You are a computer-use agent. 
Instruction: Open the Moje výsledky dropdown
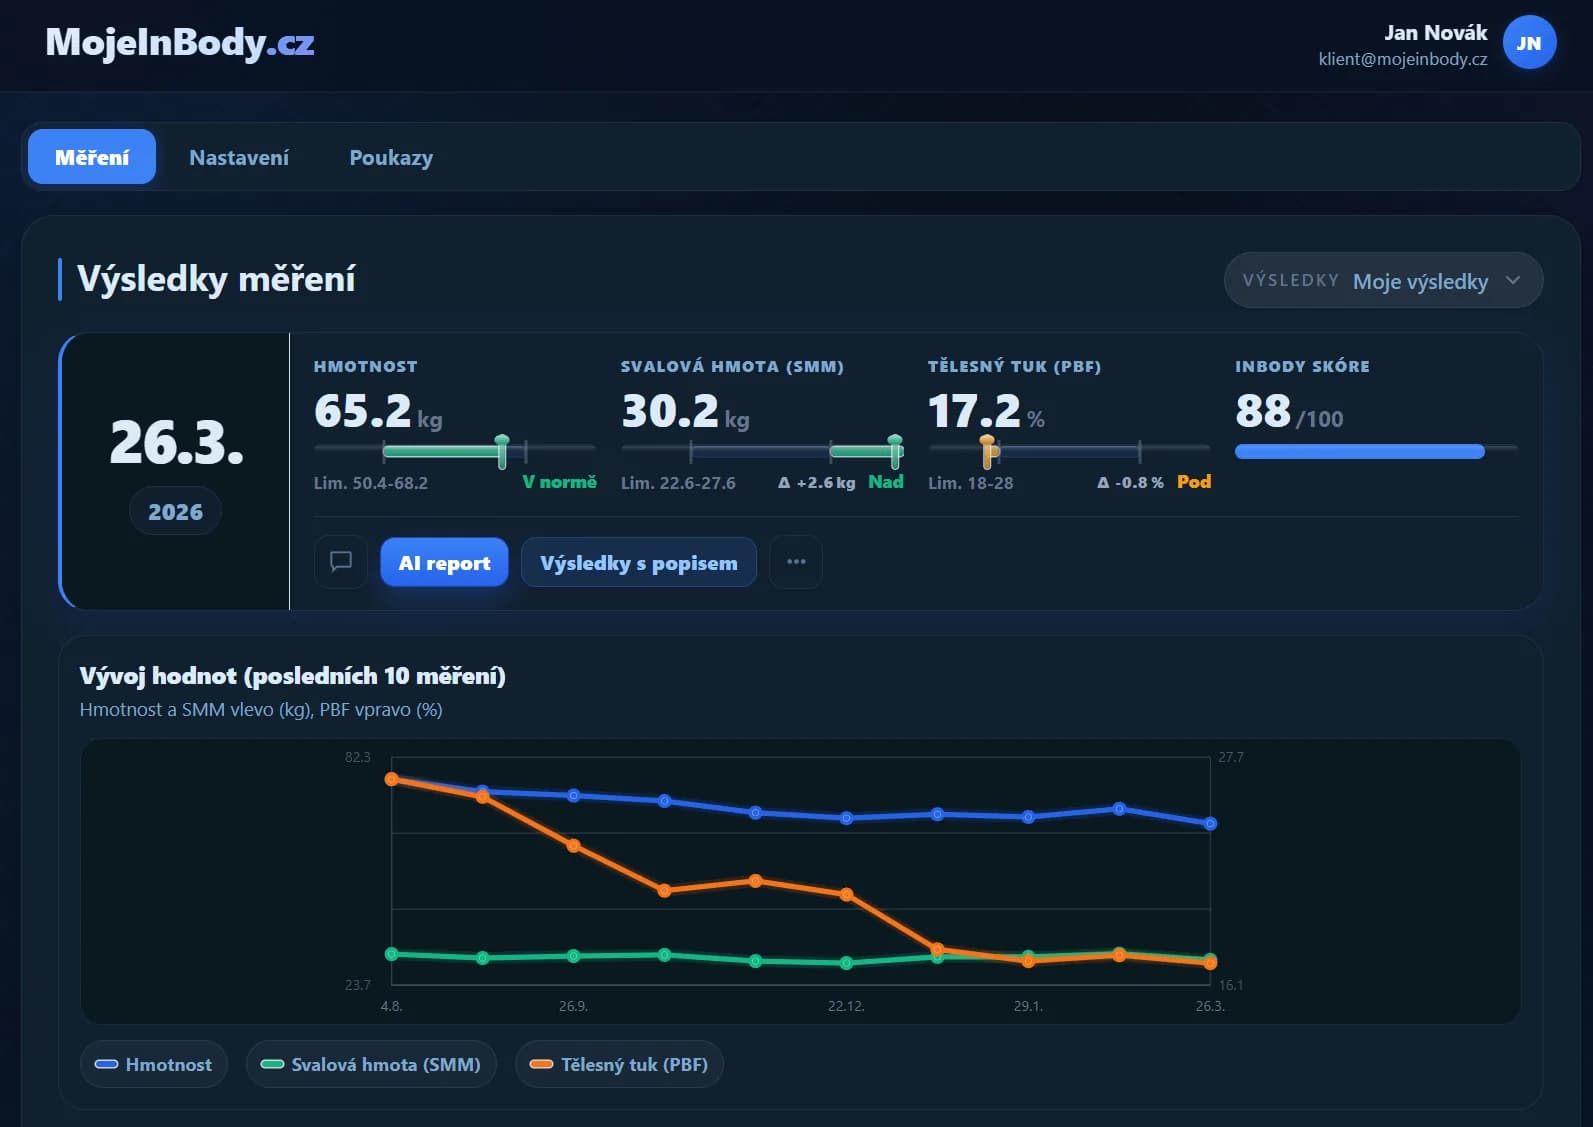pyautogui.click(x=1383, y=281)
